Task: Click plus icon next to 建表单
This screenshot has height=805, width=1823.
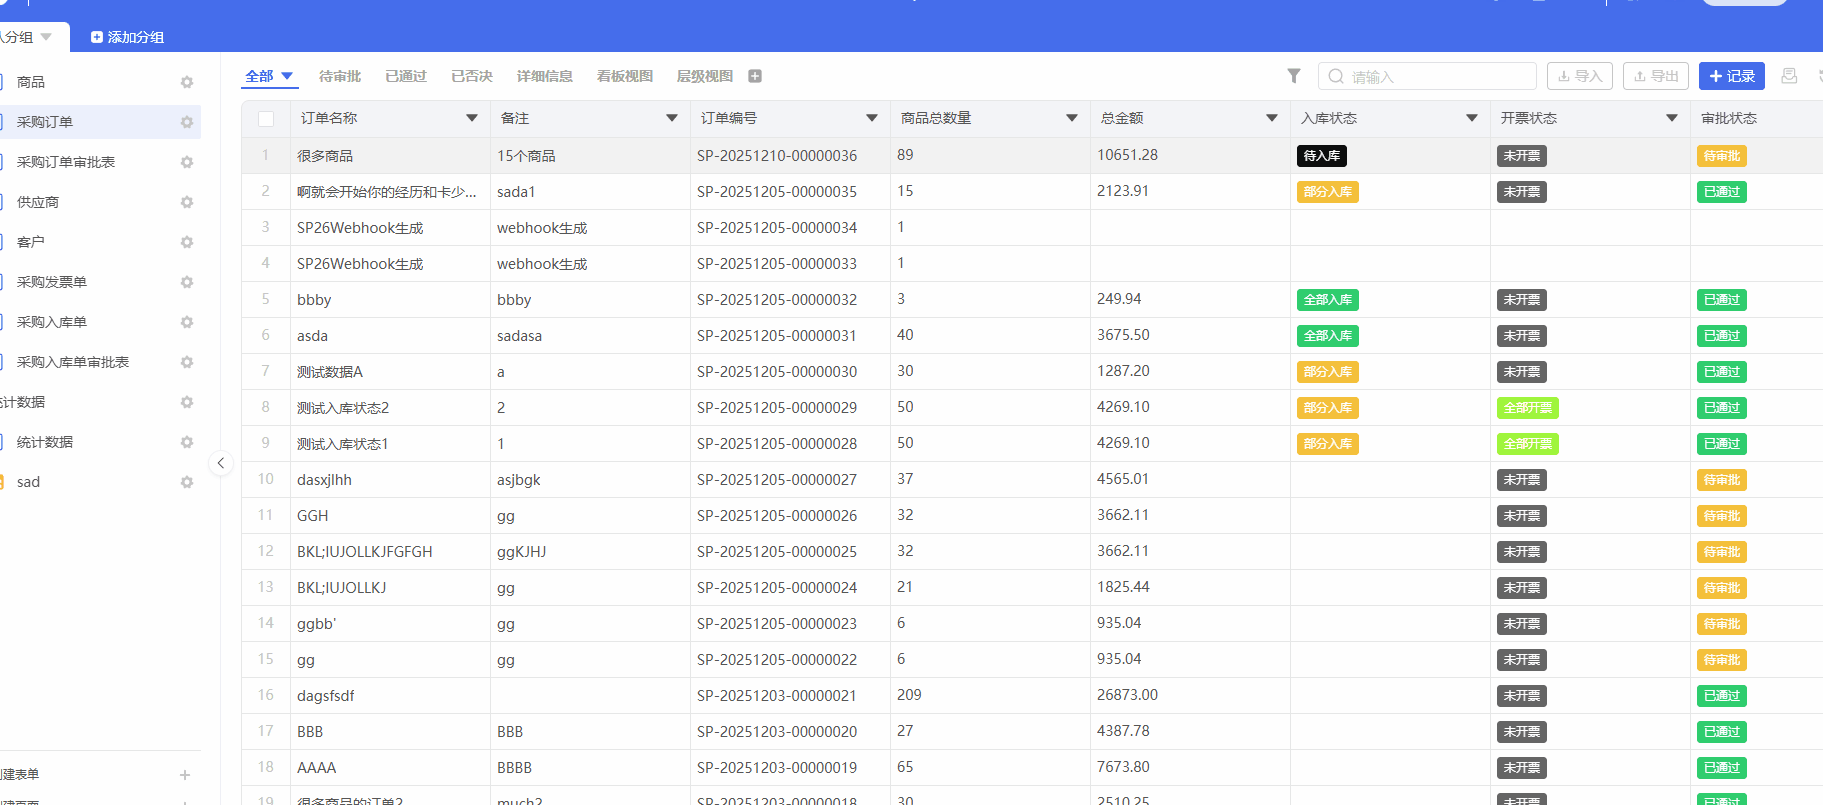Action: tap(185, 775)
